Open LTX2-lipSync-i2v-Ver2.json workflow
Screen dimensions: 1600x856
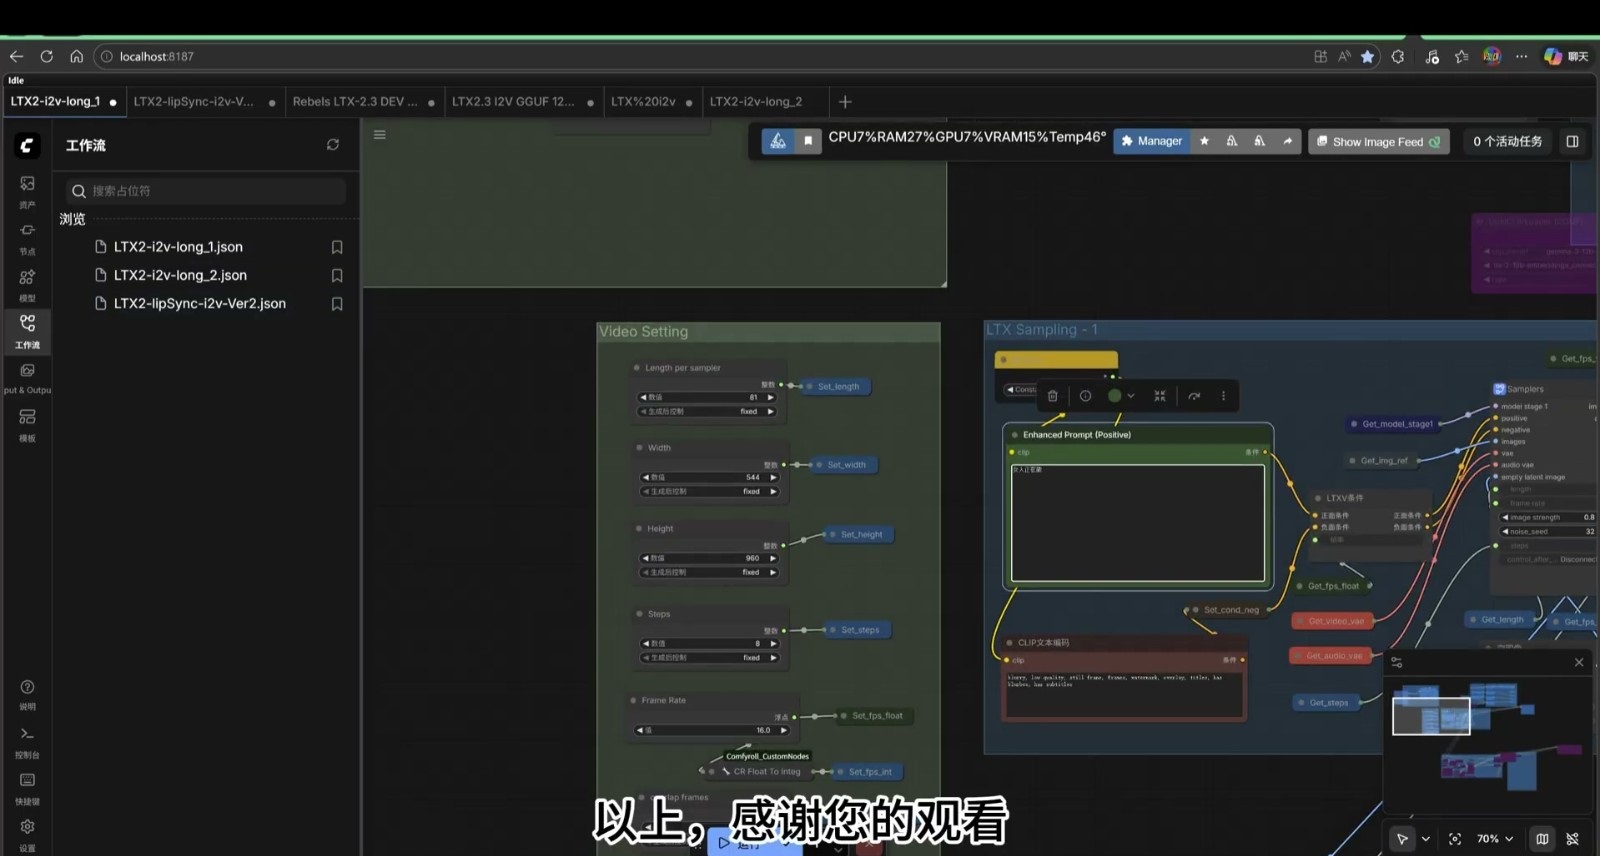(x=199, y=303)
